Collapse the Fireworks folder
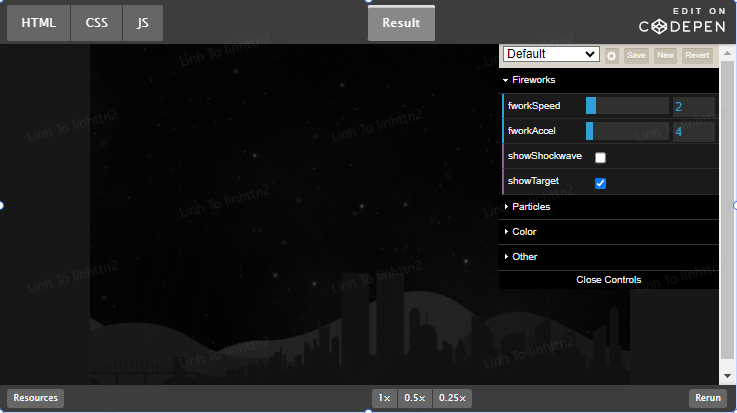The height and width of the screenshot is (413, 737). click(533, 80)
